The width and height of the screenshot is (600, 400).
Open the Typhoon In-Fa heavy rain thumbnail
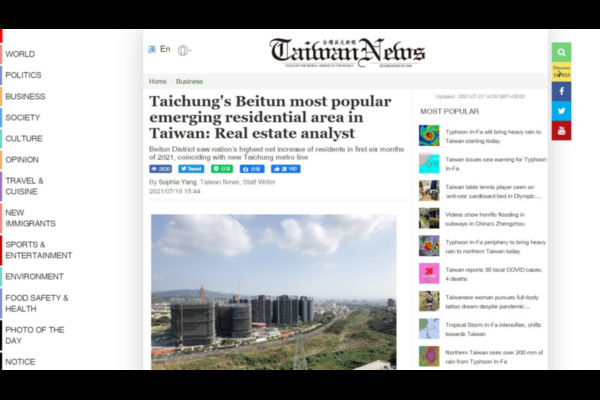[x=429, y=135]
